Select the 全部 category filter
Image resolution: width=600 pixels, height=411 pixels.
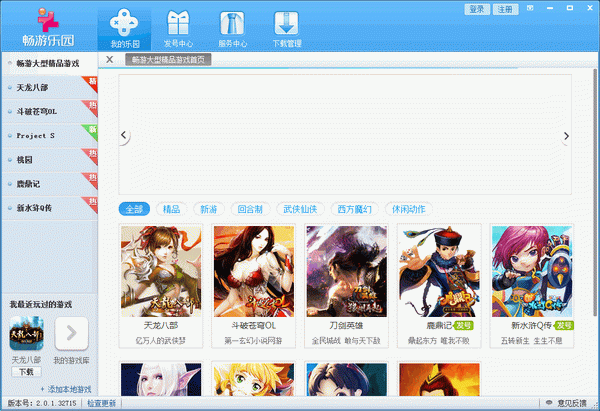(x=134, y=209)
